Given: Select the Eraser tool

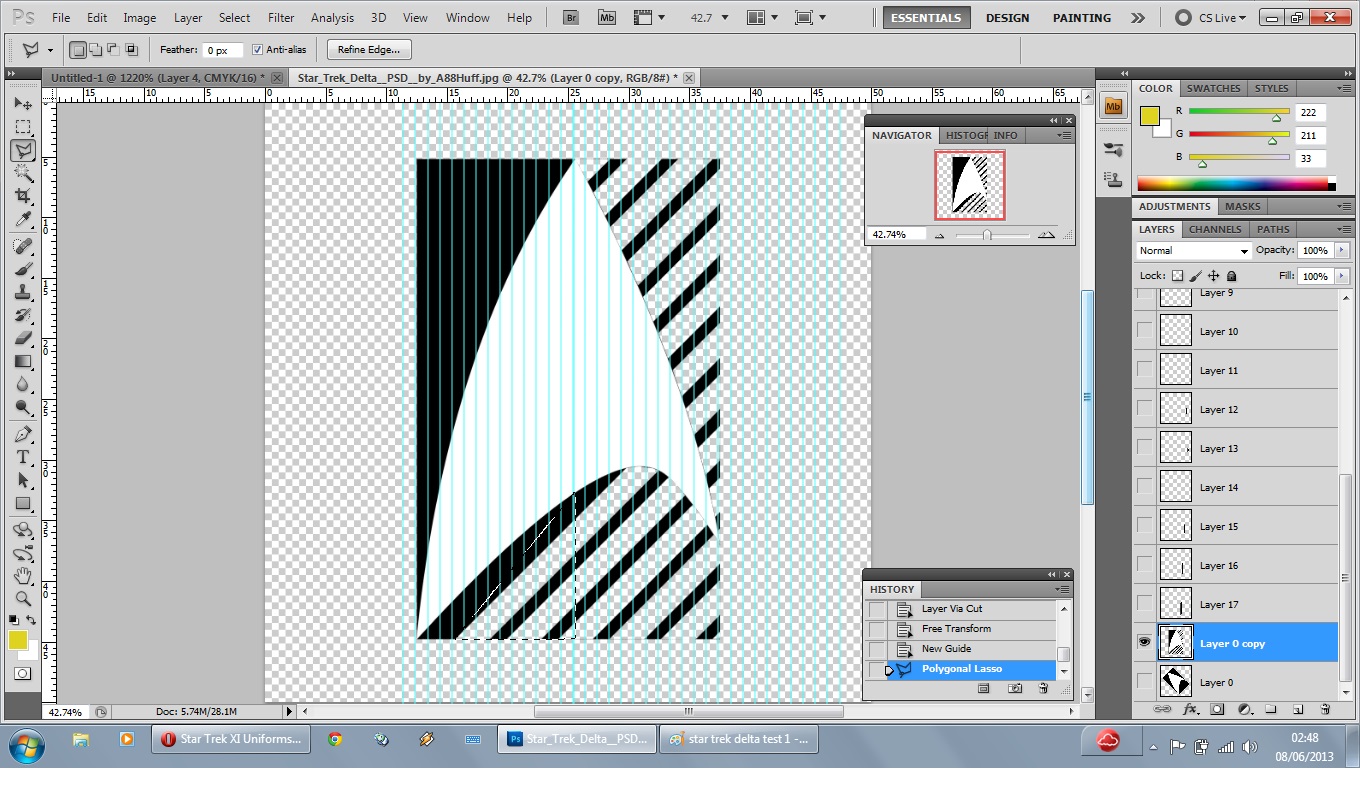Looking at the screenshot, I should click(23, 338).
